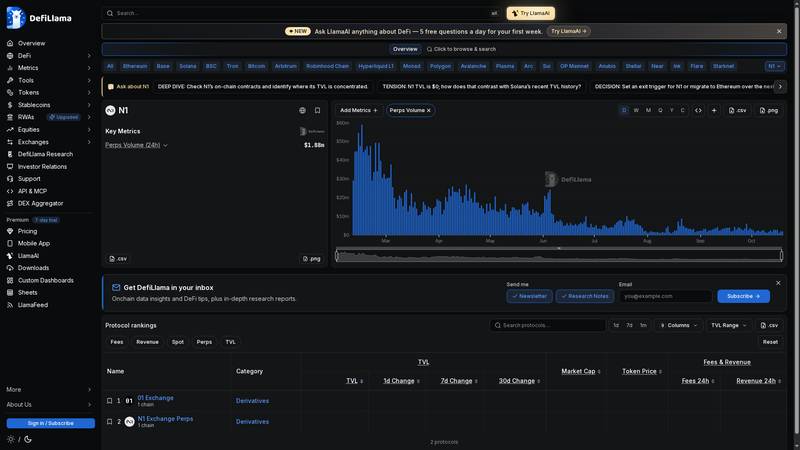Click the Add Metrics button
Screen dimensions: 800x450
[x=359, y=110]
